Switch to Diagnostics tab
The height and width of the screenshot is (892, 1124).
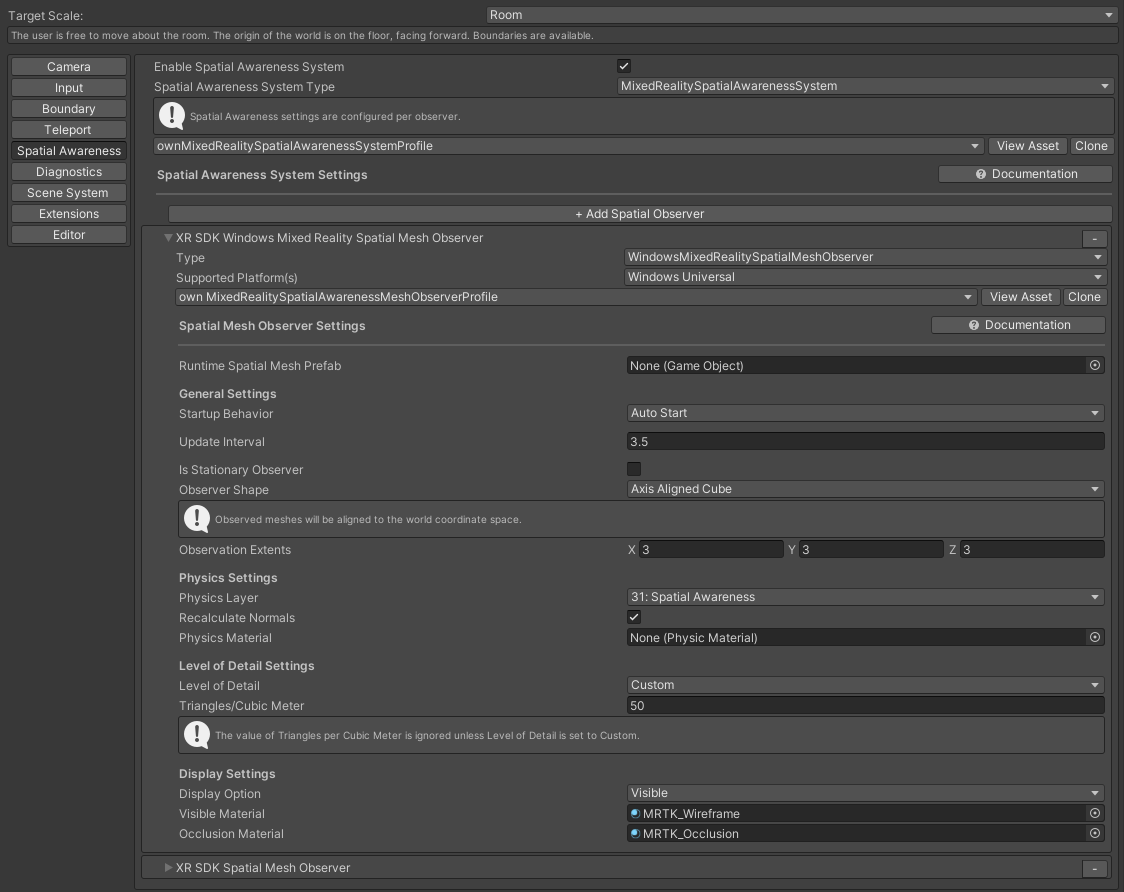point(69,171)
